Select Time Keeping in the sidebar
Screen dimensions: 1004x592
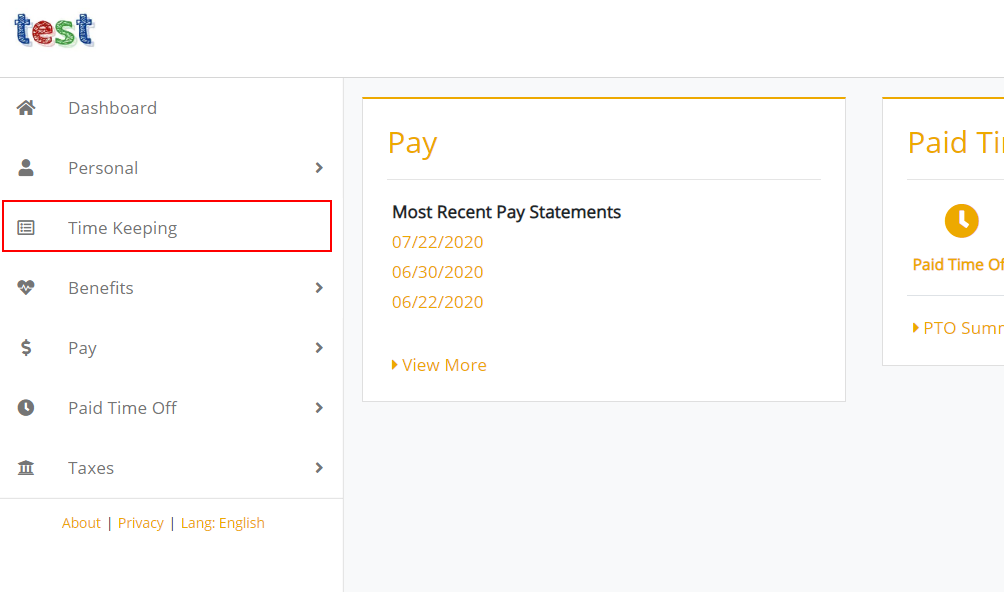[122, 228]
